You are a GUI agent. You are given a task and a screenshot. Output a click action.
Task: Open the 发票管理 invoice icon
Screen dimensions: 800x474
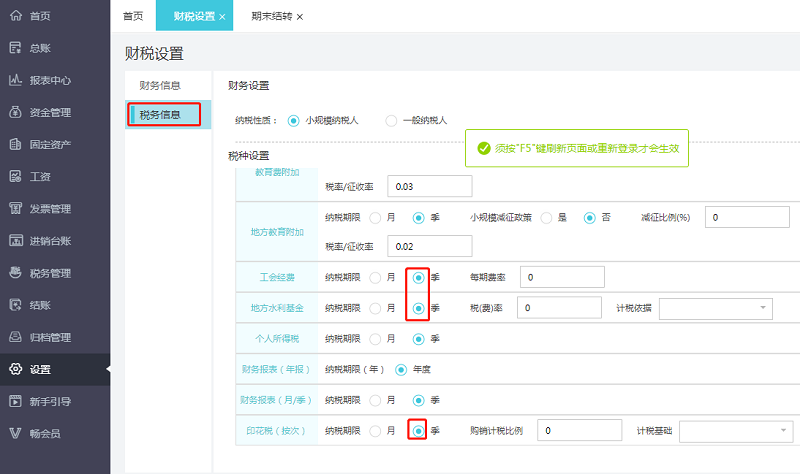point(16,209)
